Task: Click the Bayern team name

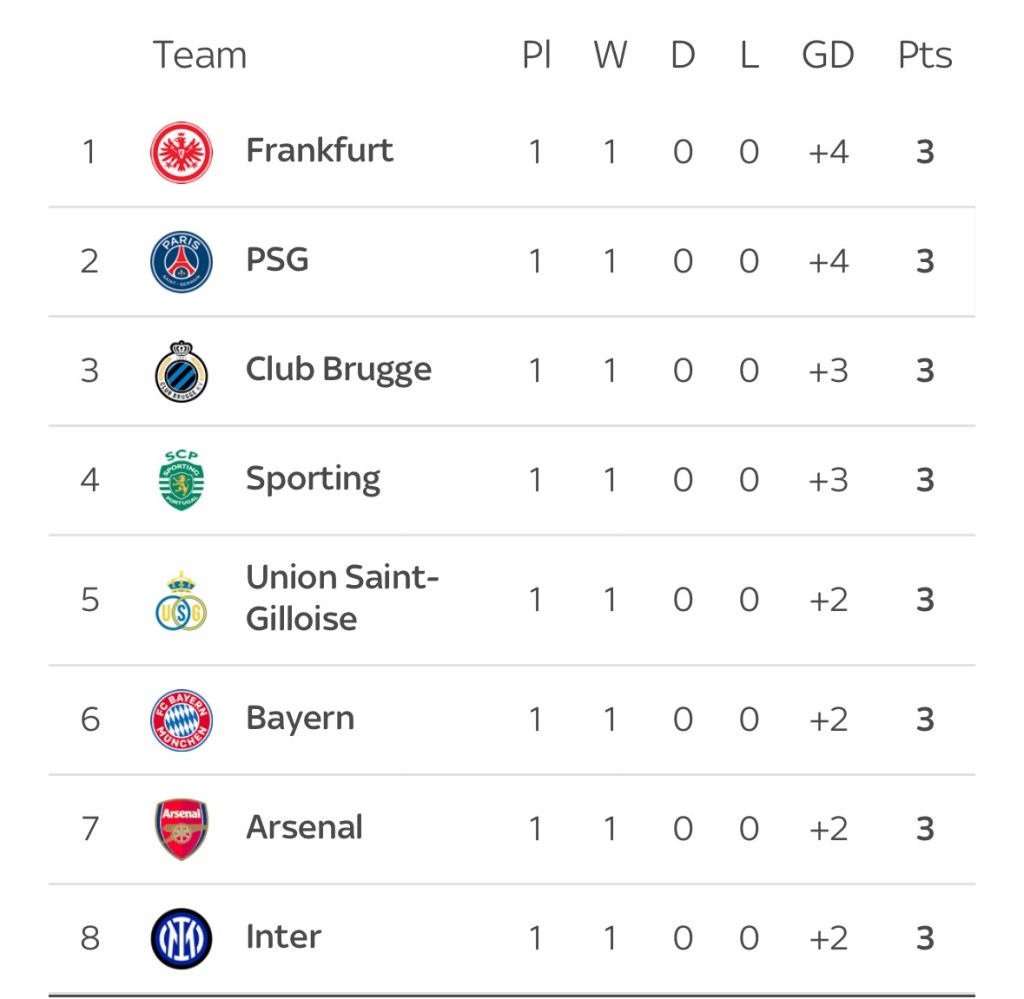Action: pyautogui.click(x=300, y=719)
